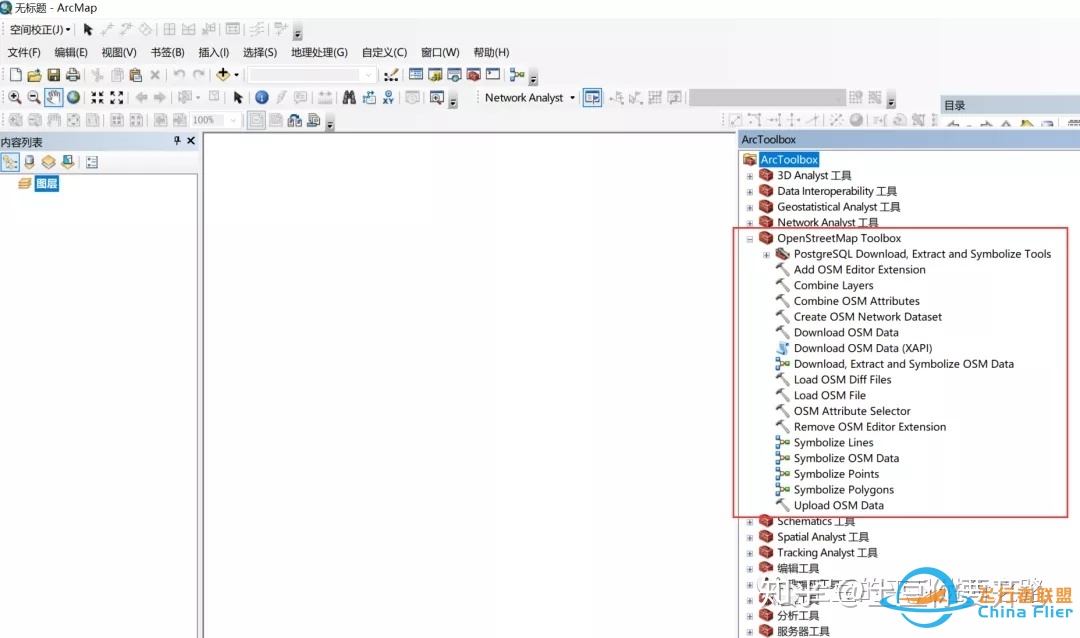1080x638 pixels.
Task: Open the 编辑(E) menu
Action: 71,52
